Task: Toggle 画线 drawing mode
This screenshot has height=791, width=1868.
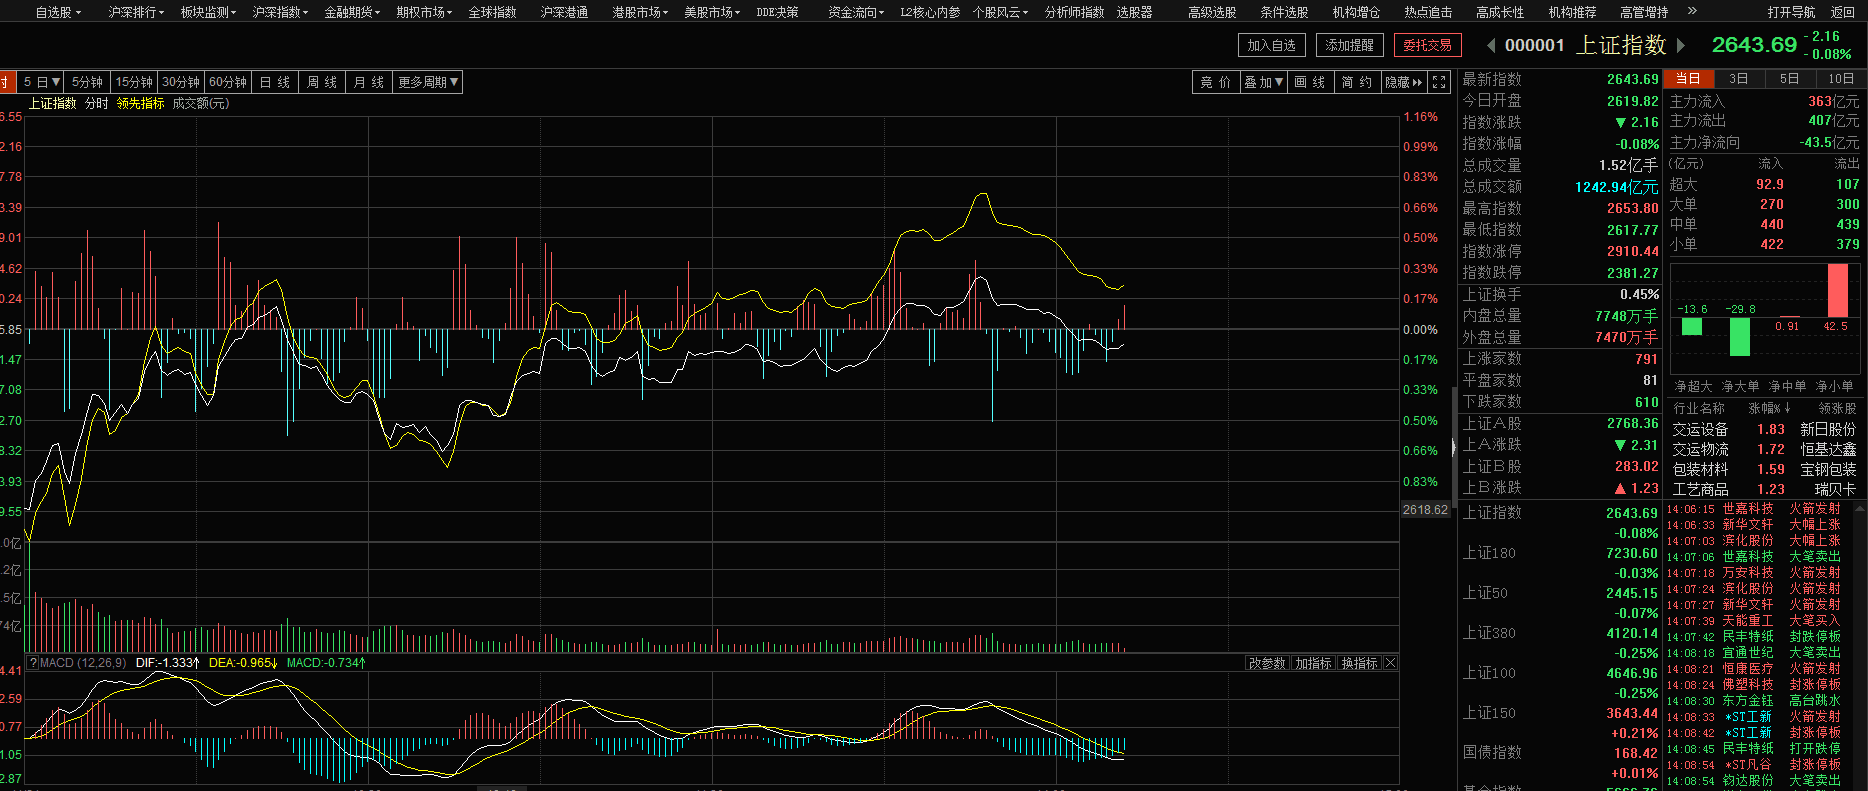Action: point(1309,82)
